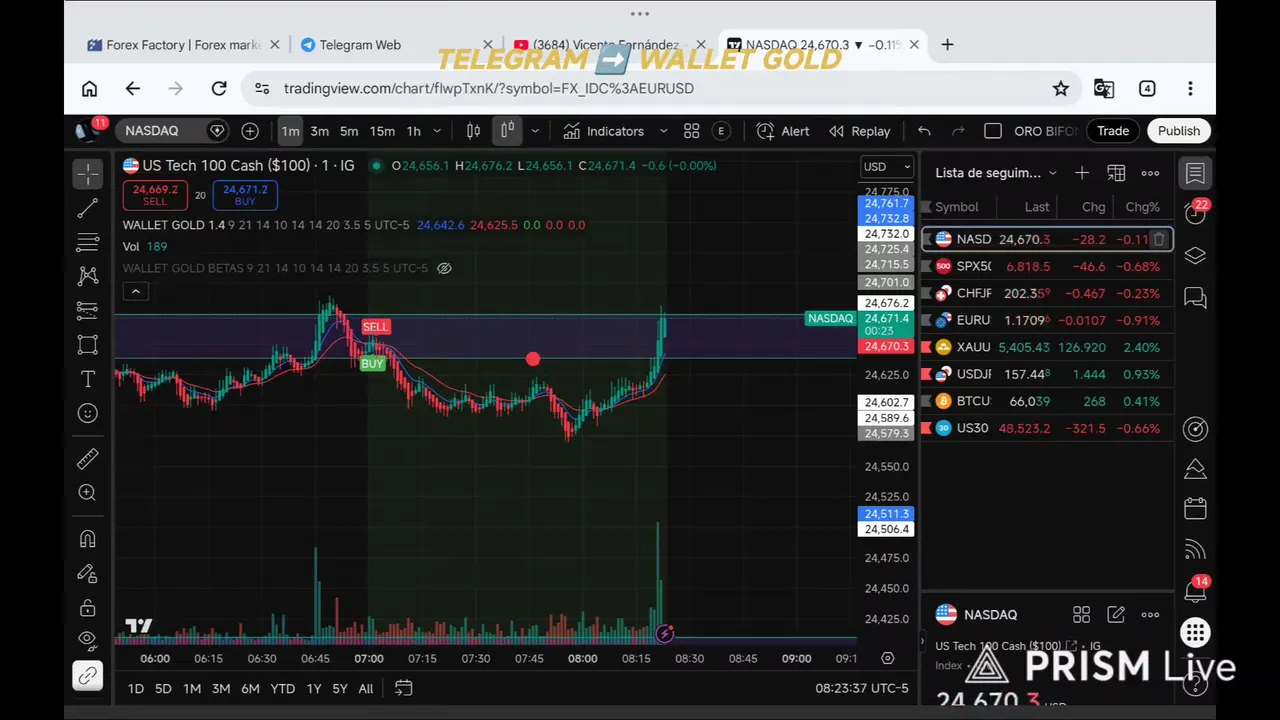Viewport: 1280px width, 720px height.
Task: Hide all drawings with eye icon
Action: (88, 639)
